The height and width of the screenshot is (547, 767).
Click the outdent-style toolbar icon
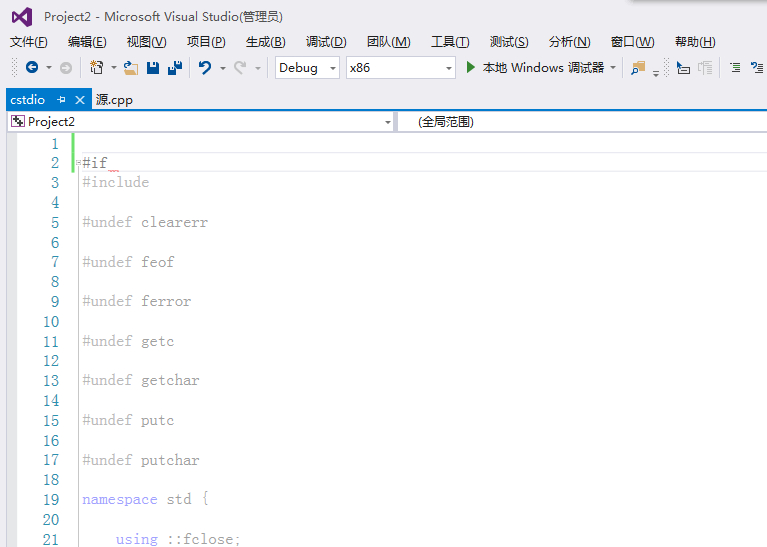(683, 68)
